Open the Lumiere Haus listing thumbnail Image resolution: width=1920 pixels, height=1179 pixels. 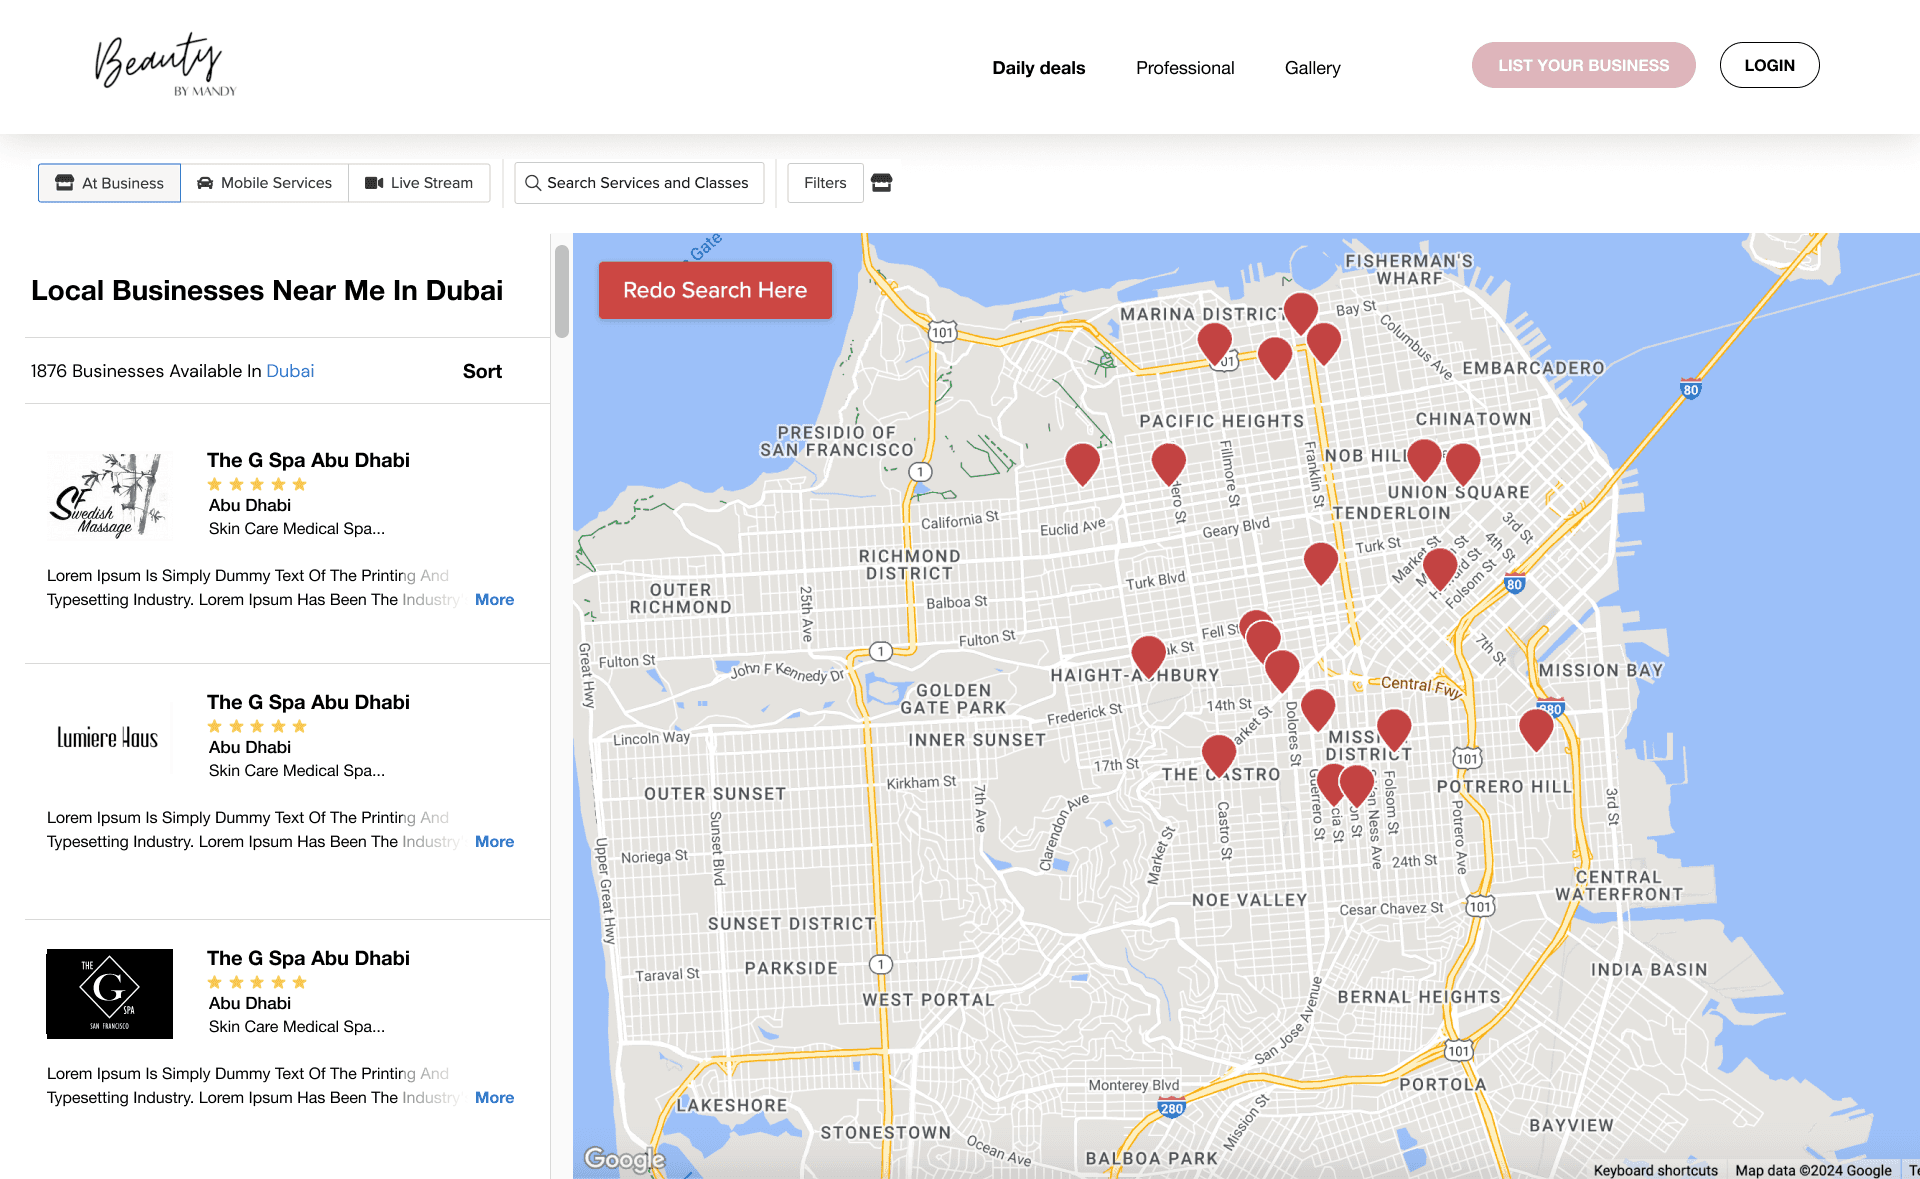[x=108, y=738]
